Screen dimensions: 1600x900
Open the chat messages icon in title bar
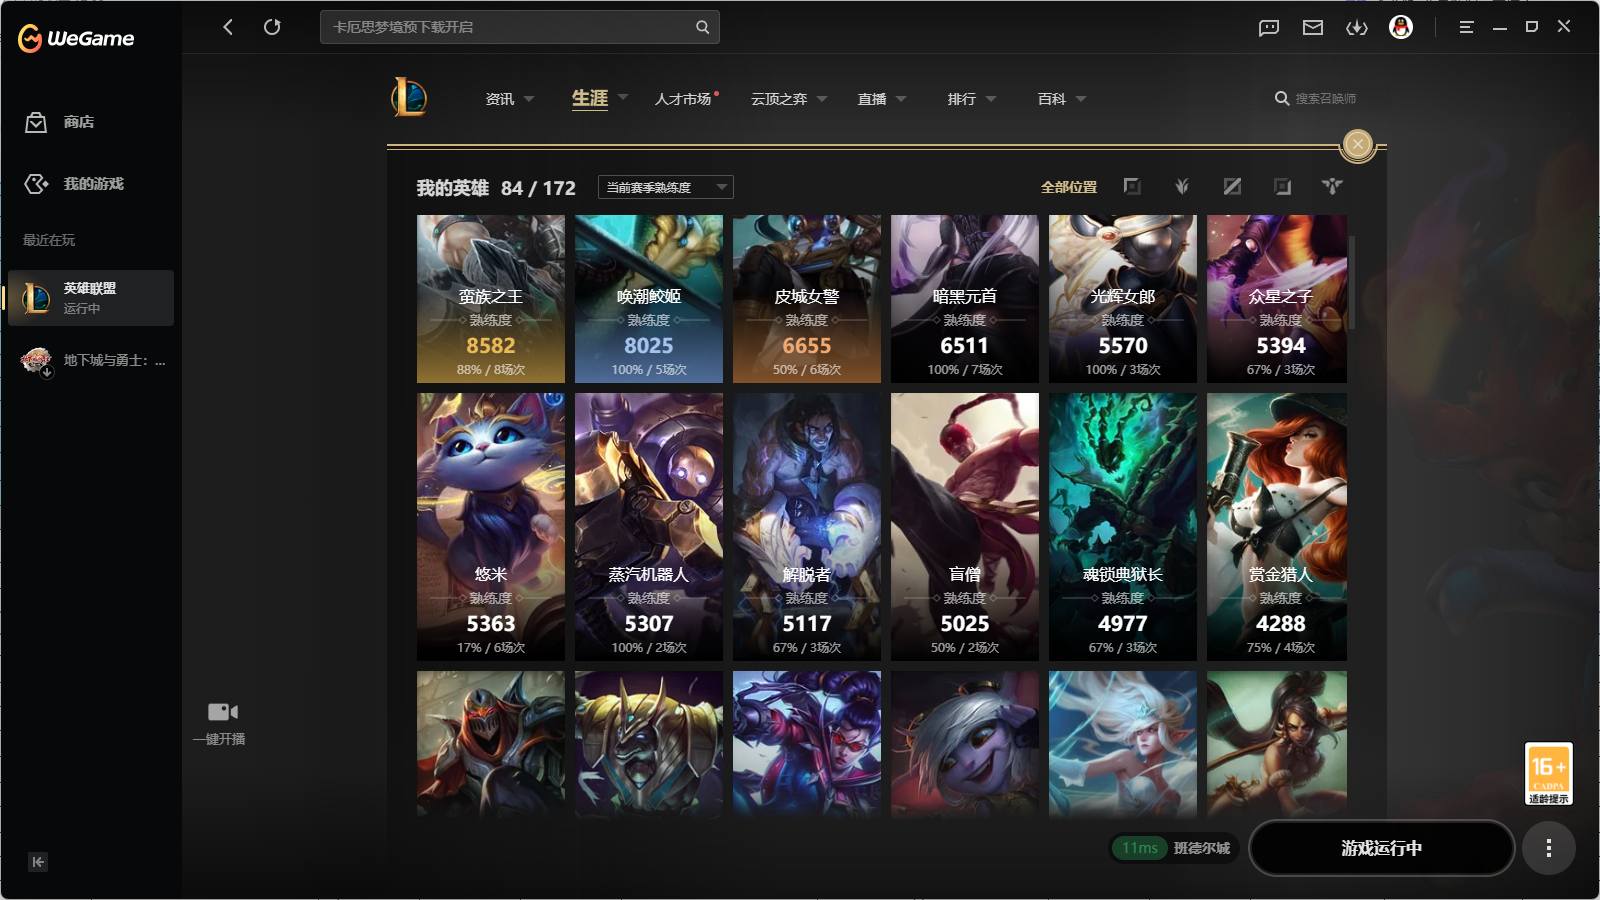tap(1269, 28)
